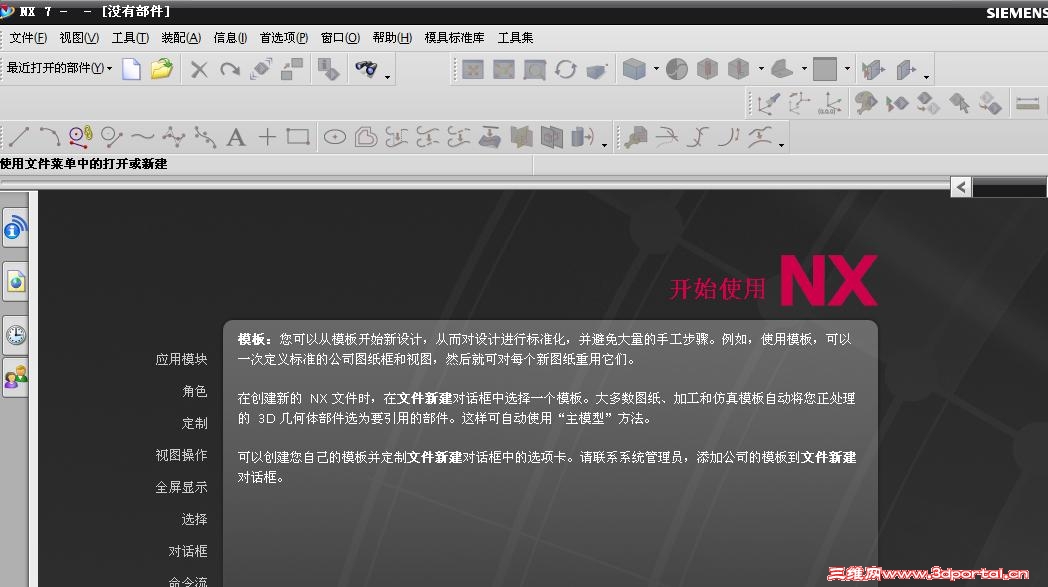
Task: Open the 工具(T) menu
Action: coord(130,38)
